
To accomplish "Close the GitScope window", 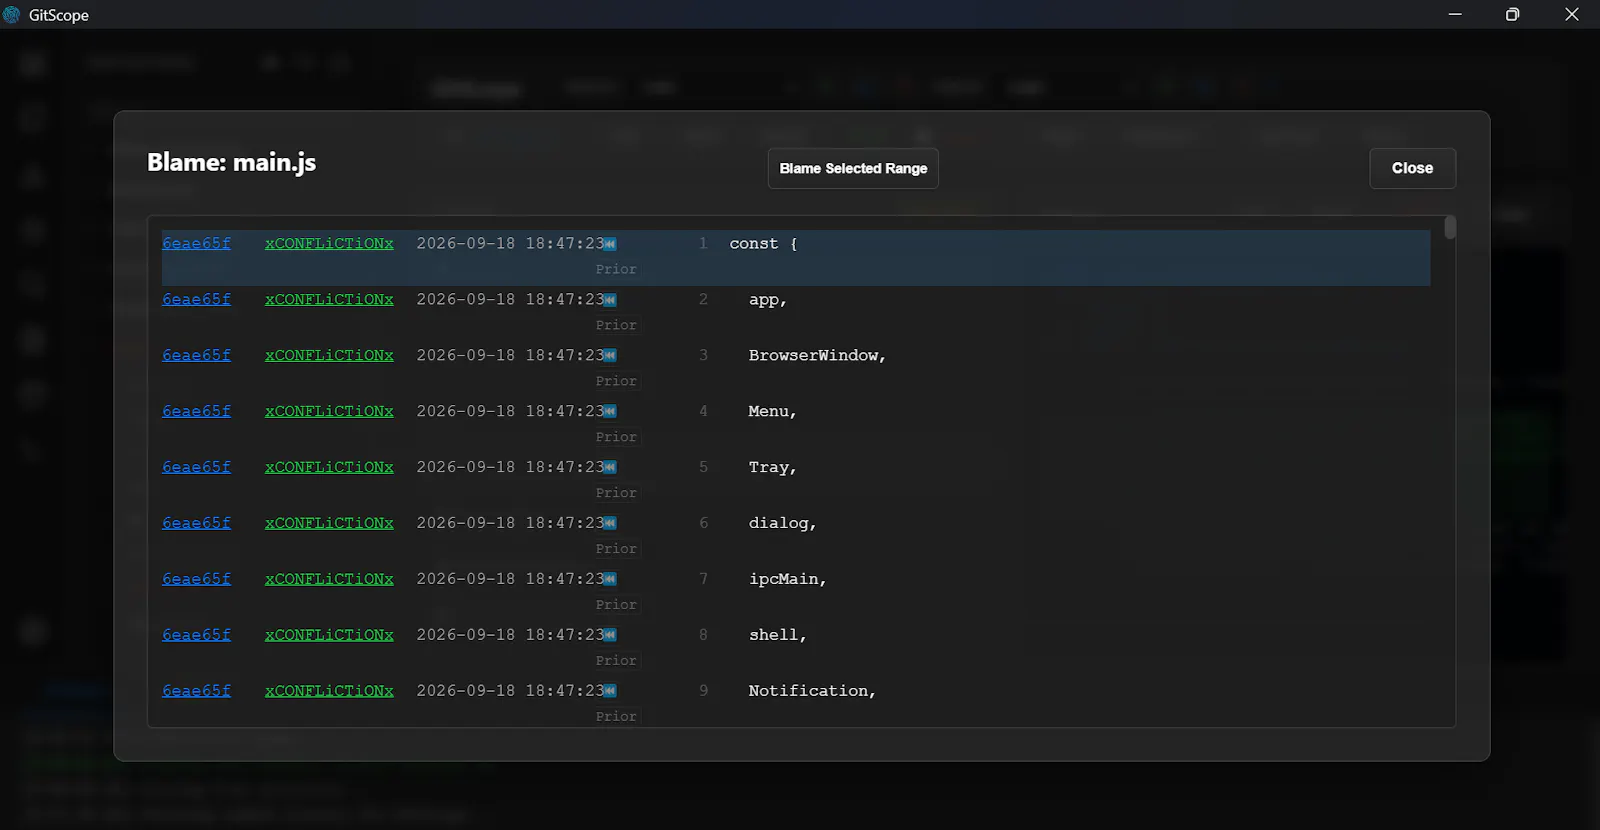I will (1571, 14).
